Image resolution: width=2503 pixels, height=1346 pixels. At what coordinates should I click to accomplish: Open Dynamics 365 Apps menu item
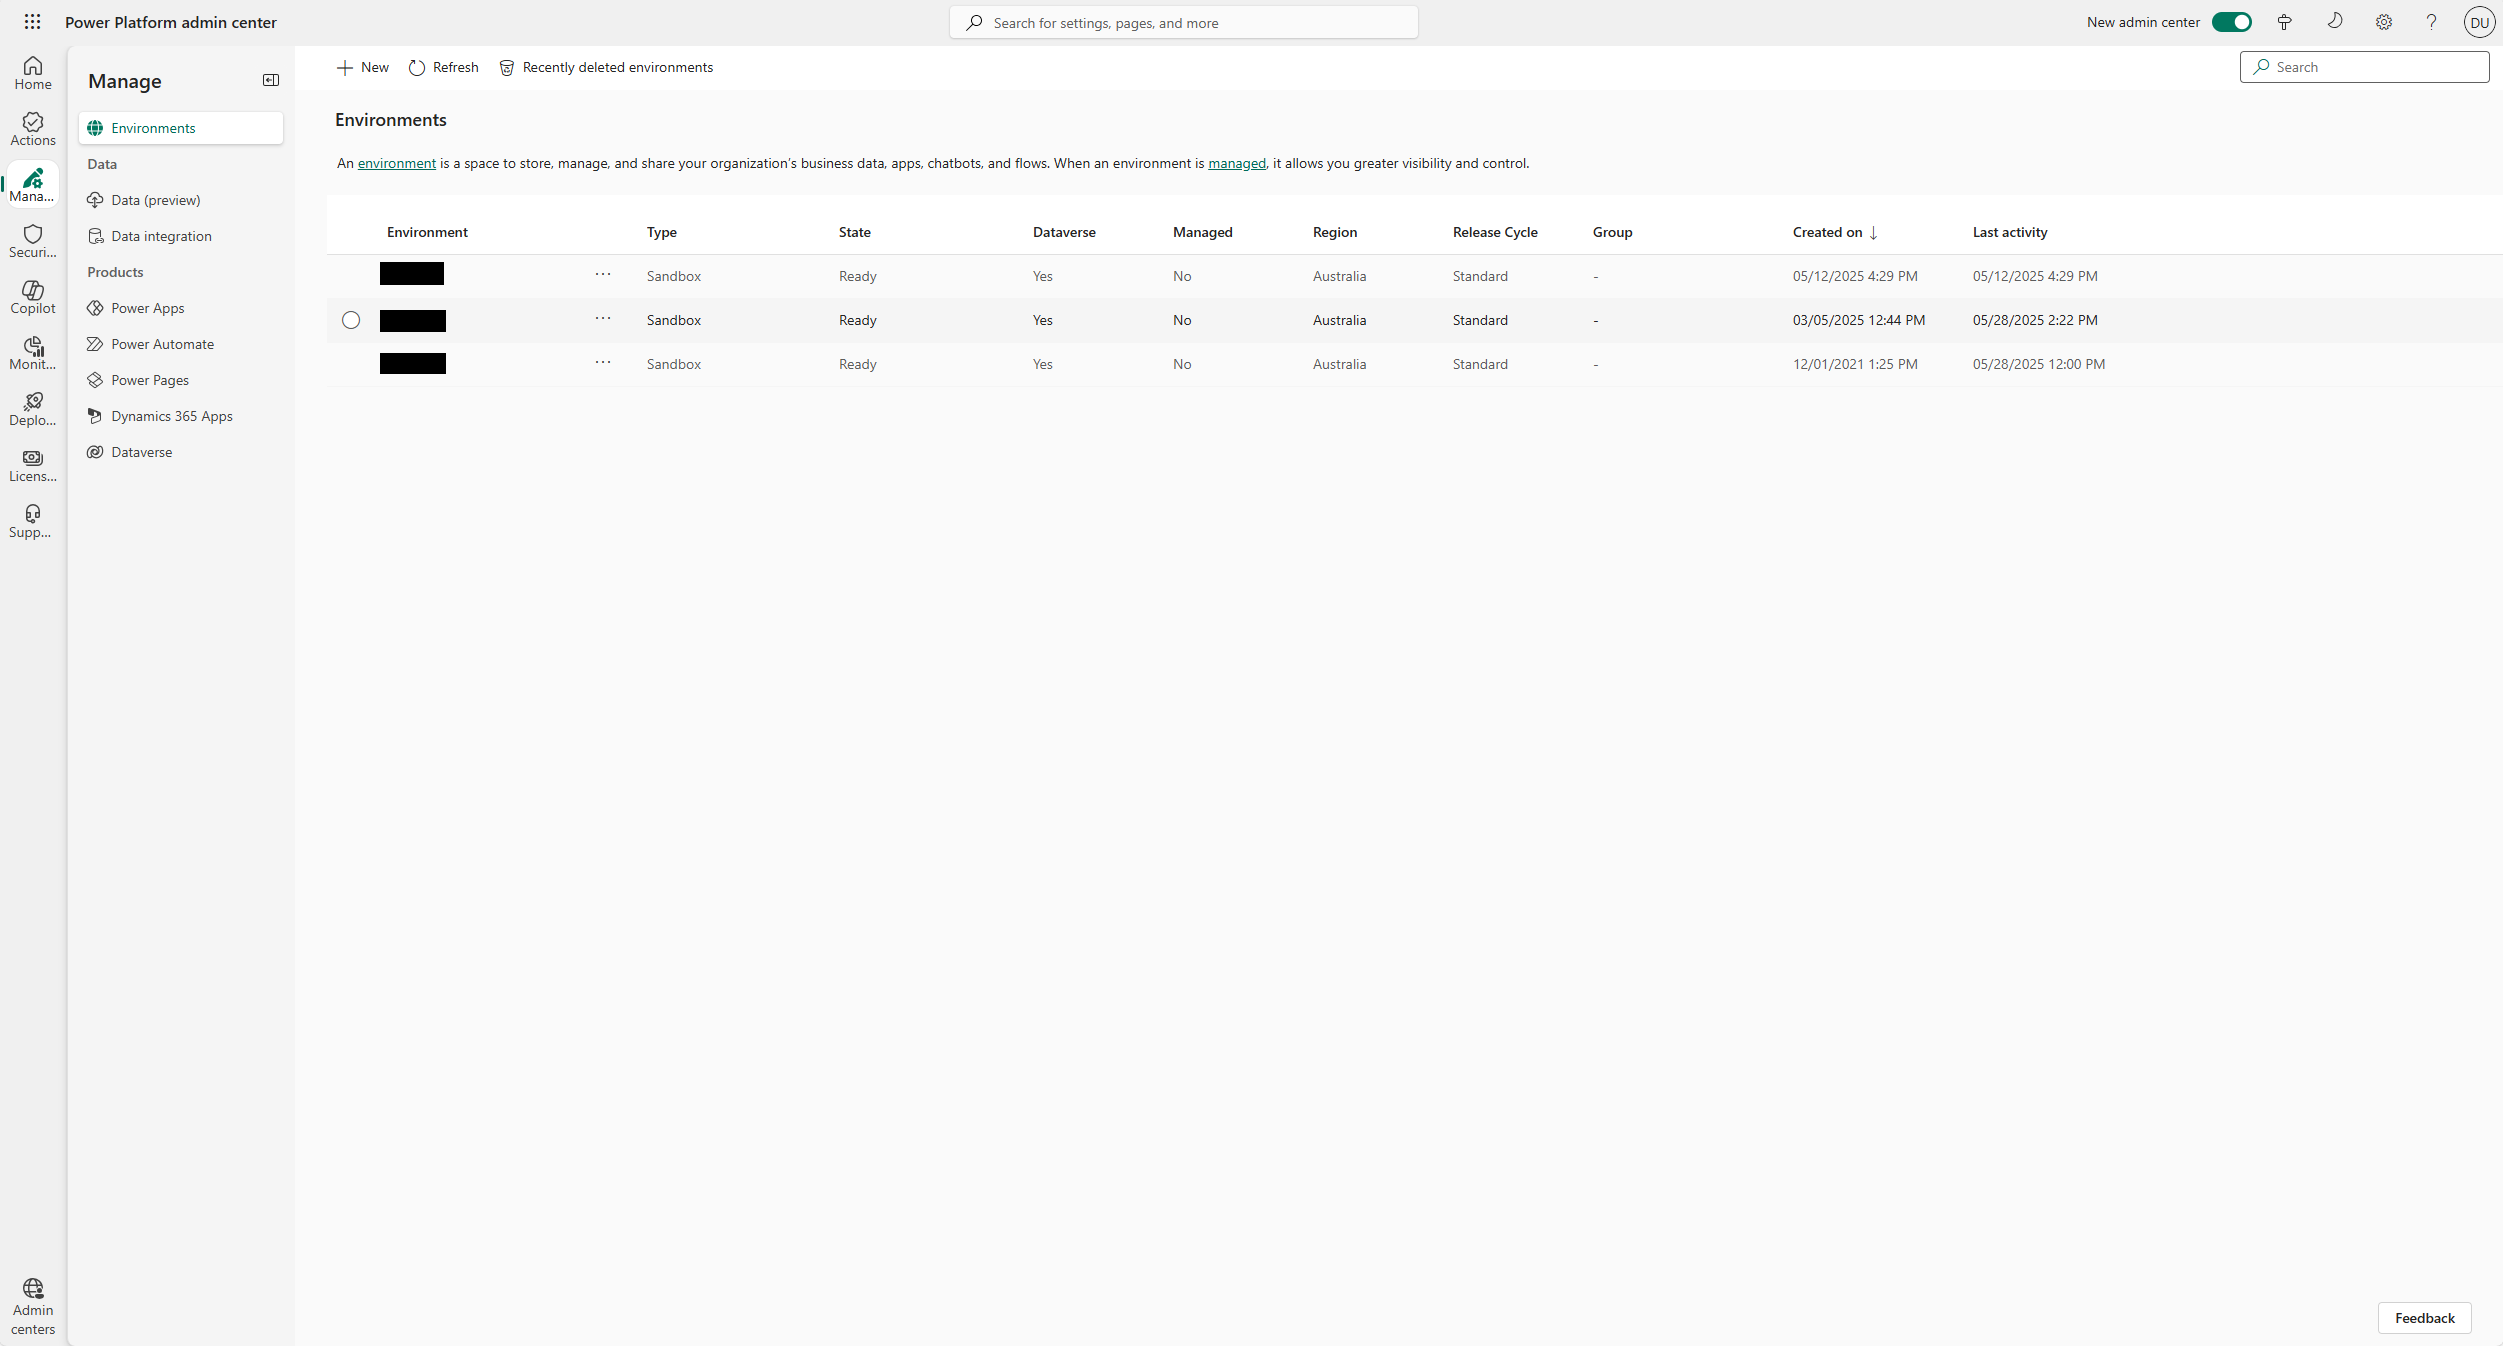[x=171, y=416]
